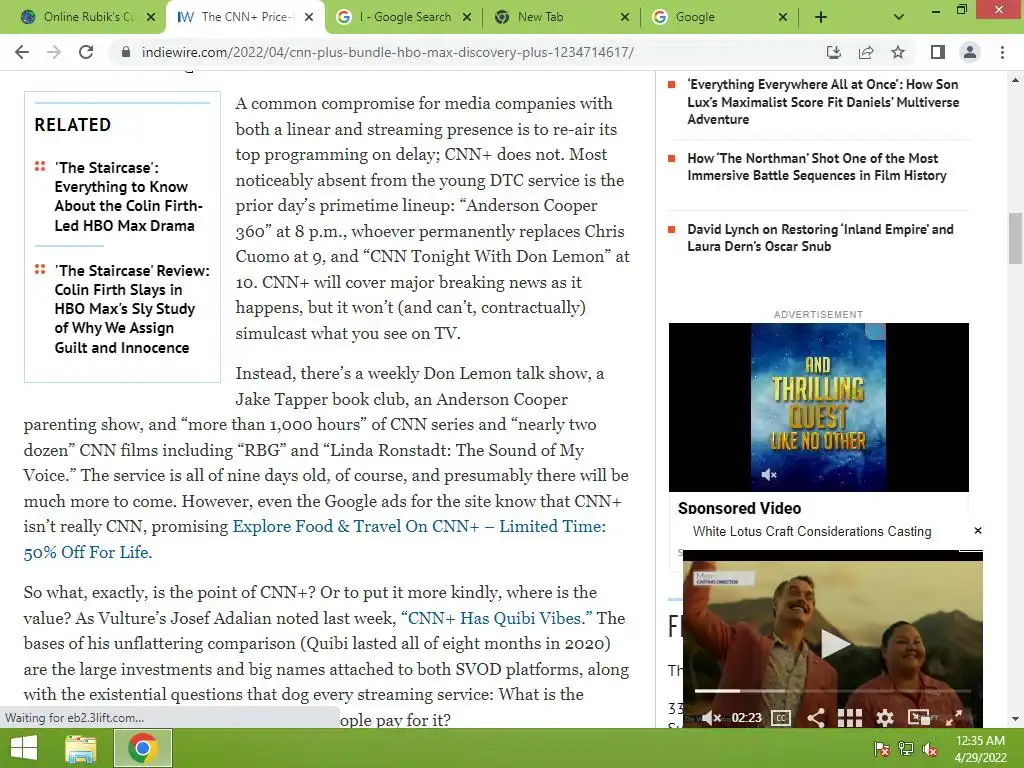Toggle the Chrome side panel
The width and height of the screenshot is (1024, 768).
pos(938,52)
